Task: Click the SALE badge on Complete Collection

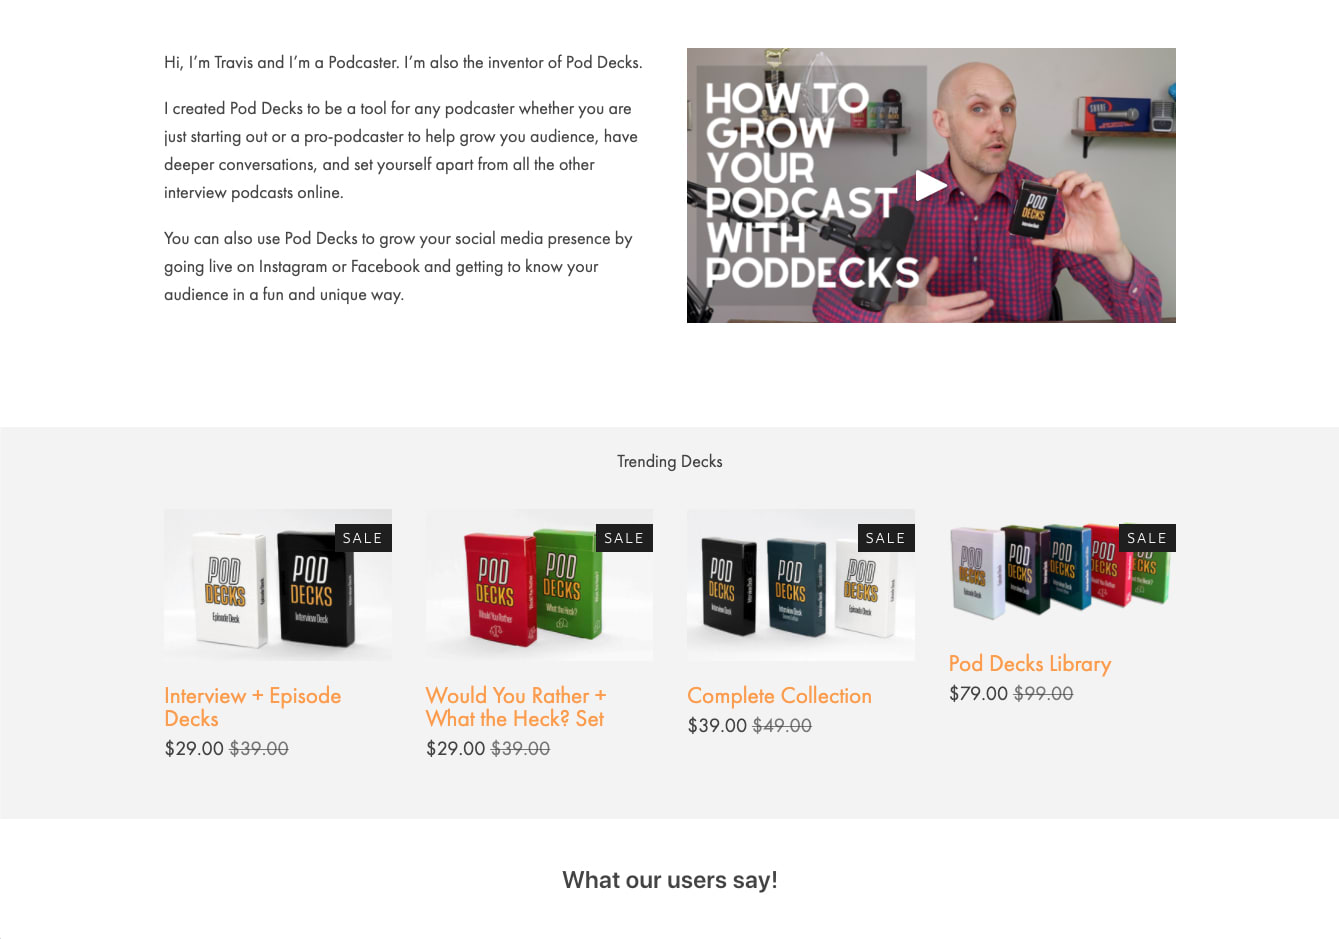Action: click(886, 538)
